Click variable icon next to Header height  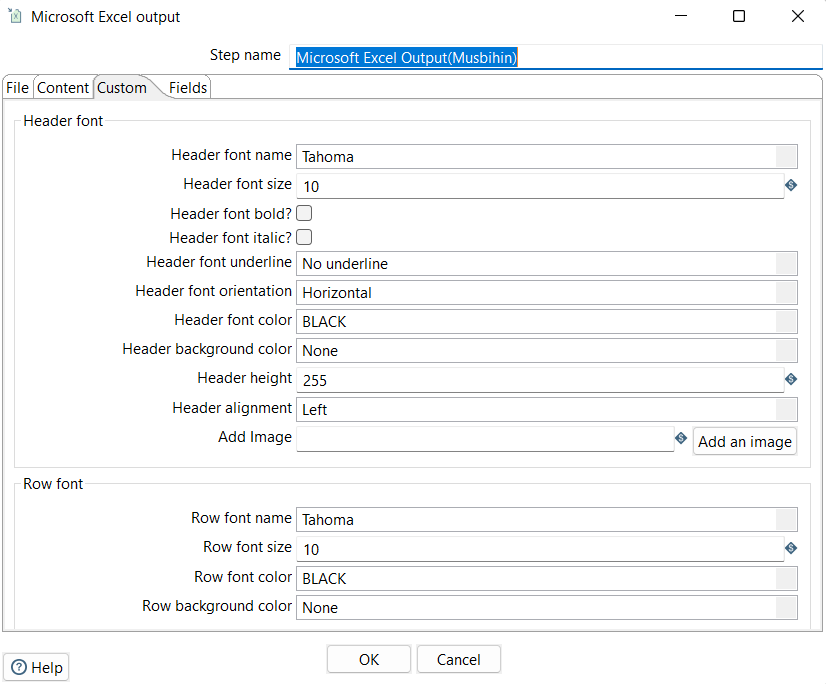[791, 379]
